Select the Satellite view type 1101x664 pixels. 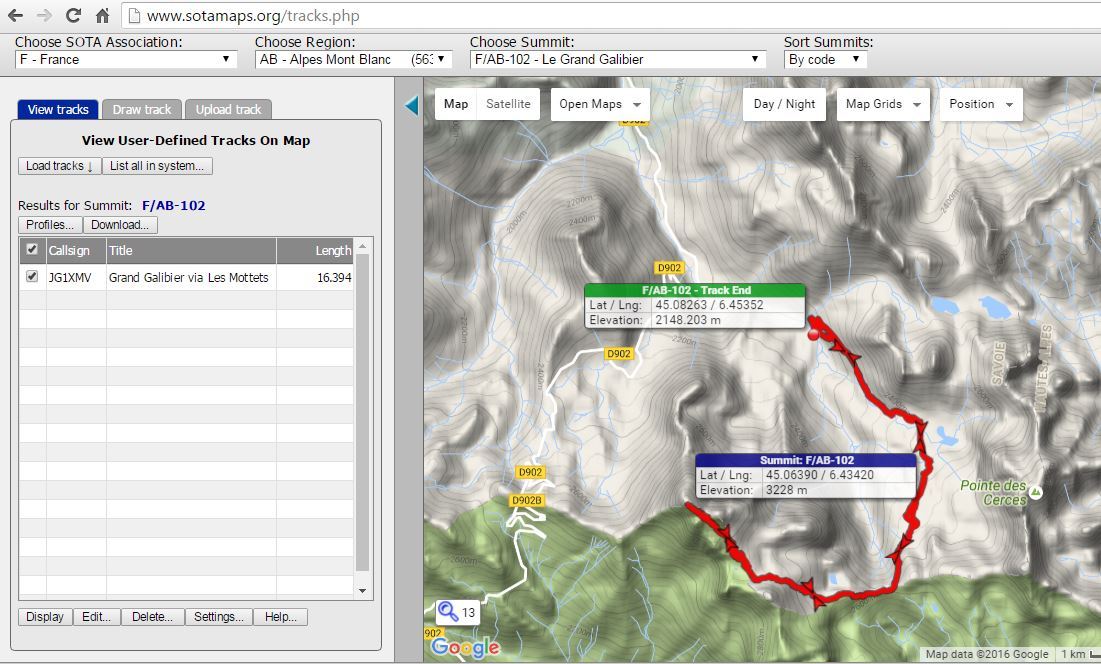tap(508, 104)
